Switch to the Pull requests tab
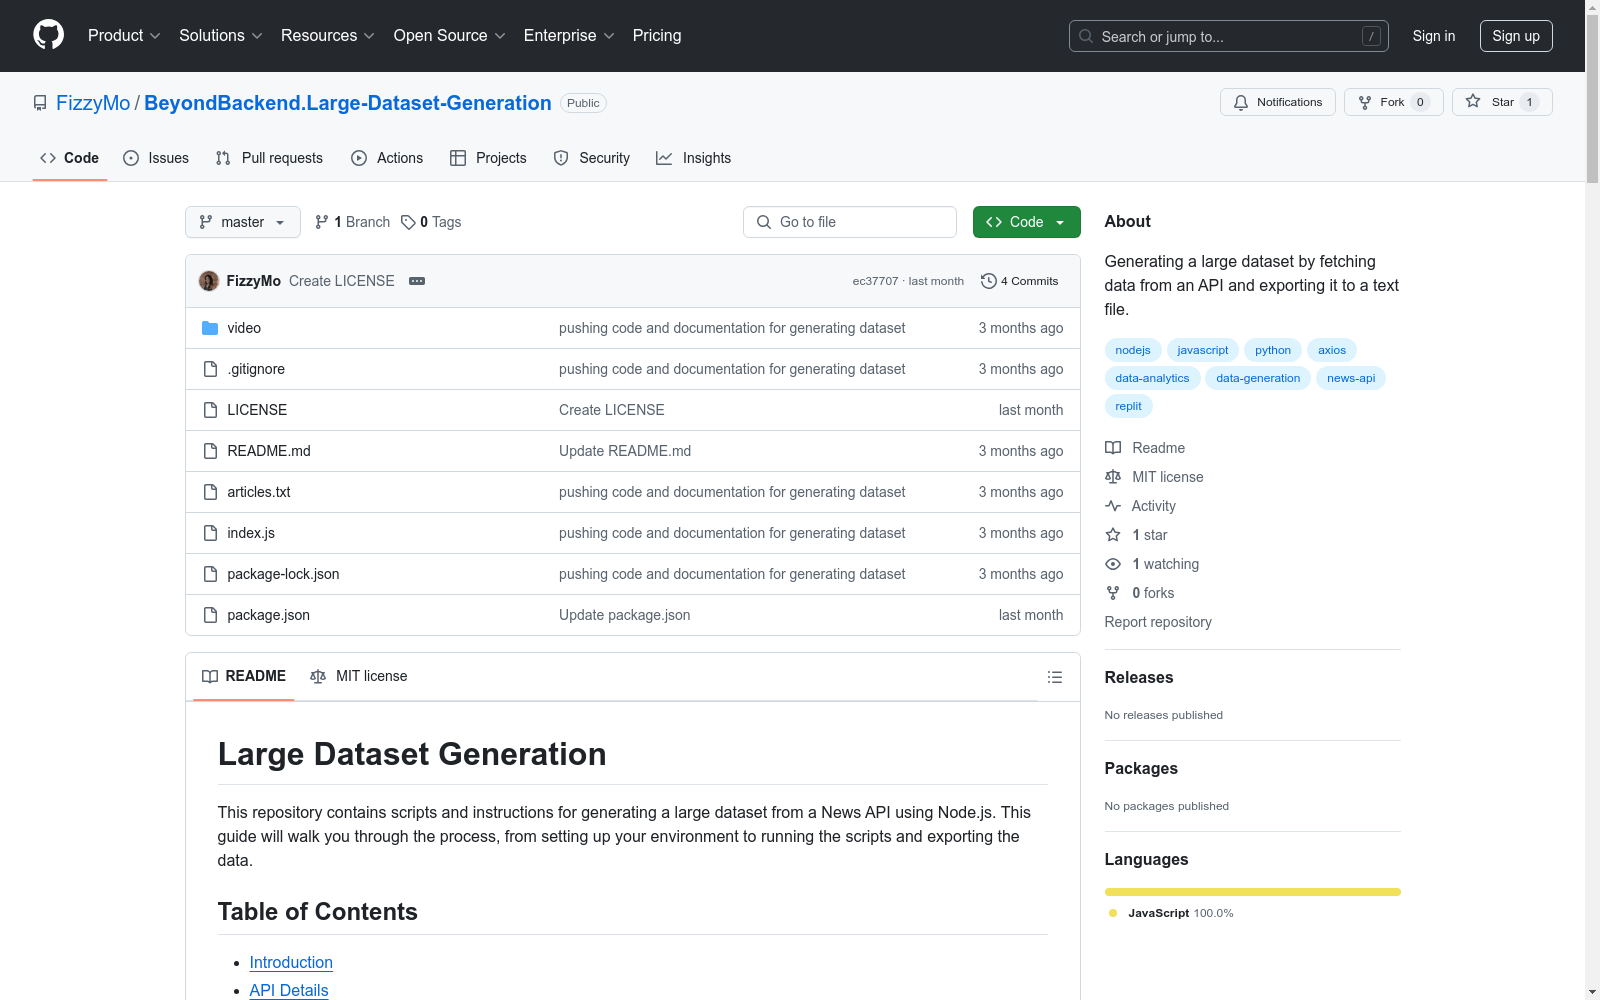Viewport: 1600px width, 1000px height. [x=269, y=158]
